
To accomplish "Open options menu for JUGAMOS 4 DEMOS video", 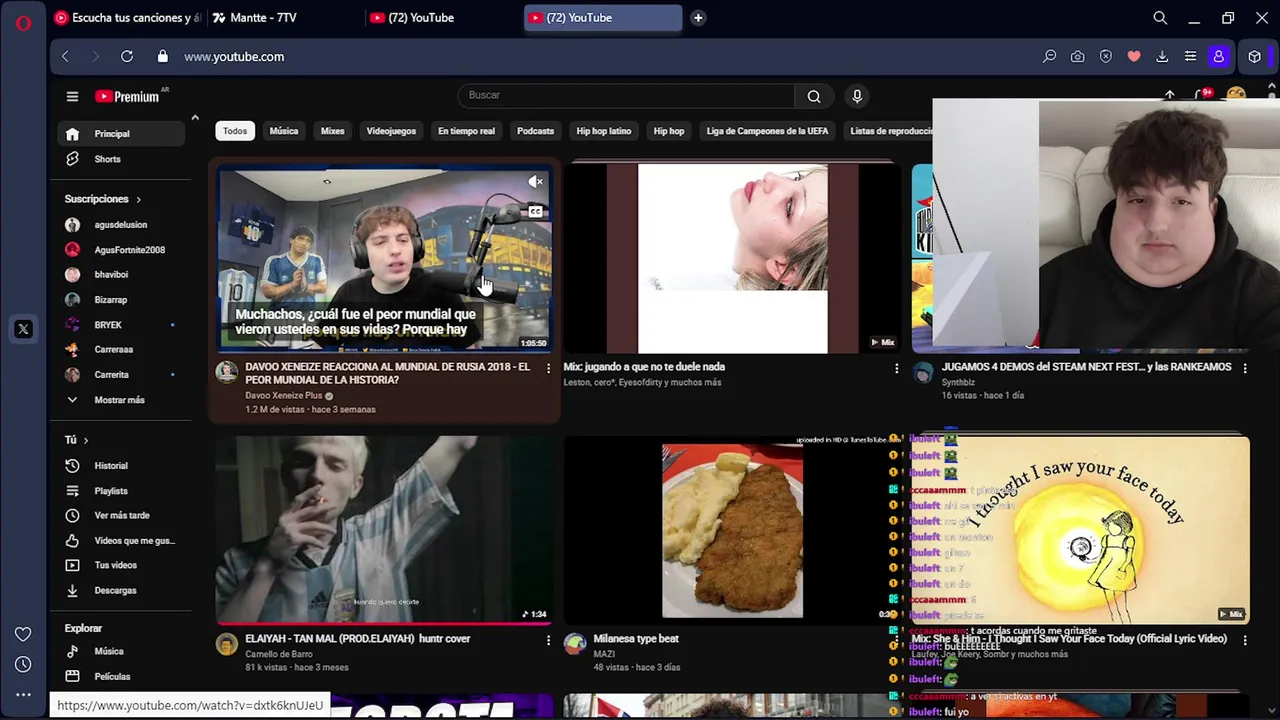I will [1245, 368].
